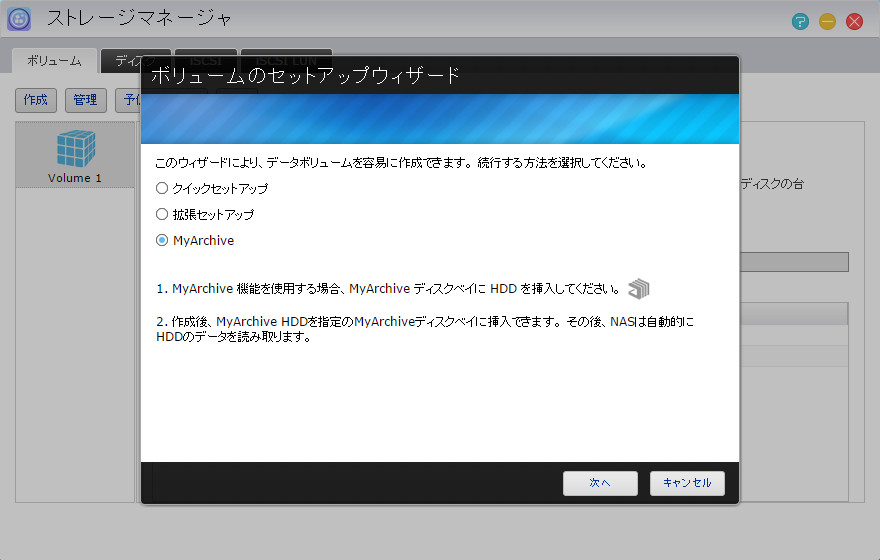Click the Volume 1 label text
The width and height of the screenshot is (880, 560).
(x=75, y=178)
